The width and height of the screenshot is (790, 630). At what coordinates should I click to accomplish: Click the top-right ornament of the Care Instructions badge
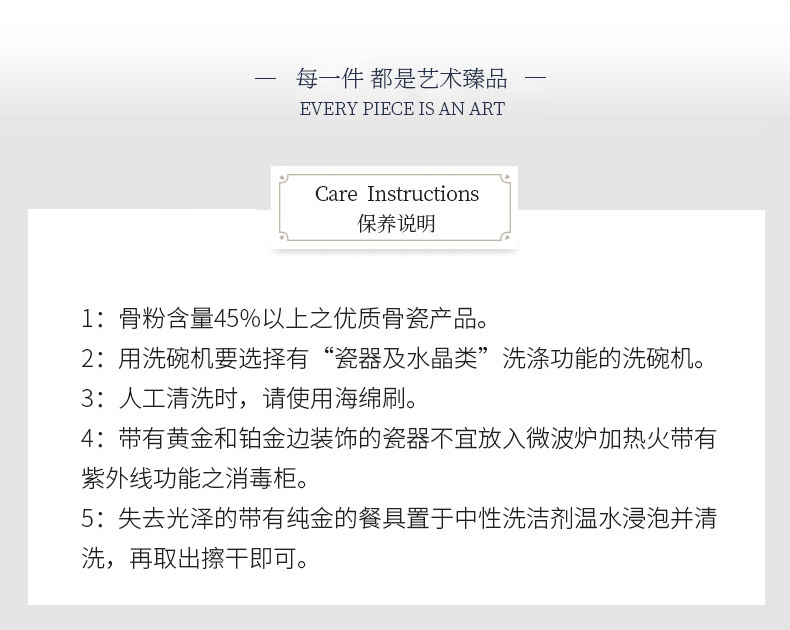point(507,179)
